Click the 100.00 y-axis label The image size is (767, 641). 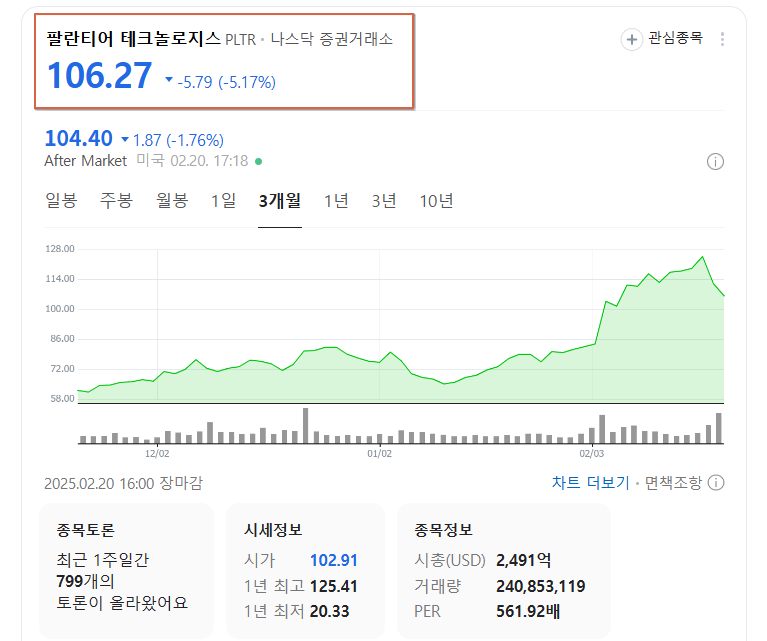pyautogui.click(x=60, y=309)
